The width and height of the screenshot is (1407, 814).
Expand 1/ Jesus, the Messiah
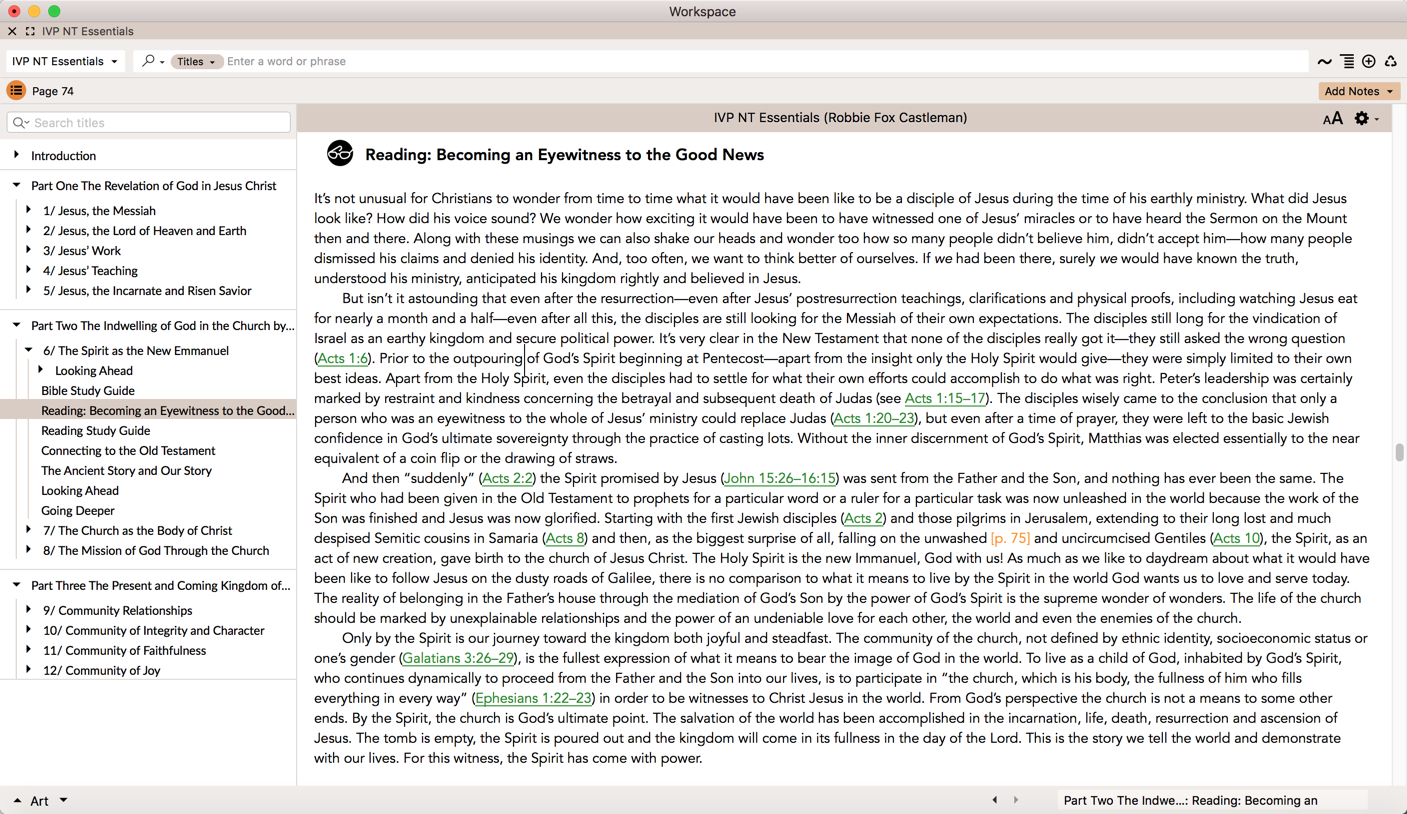point(28,210)
